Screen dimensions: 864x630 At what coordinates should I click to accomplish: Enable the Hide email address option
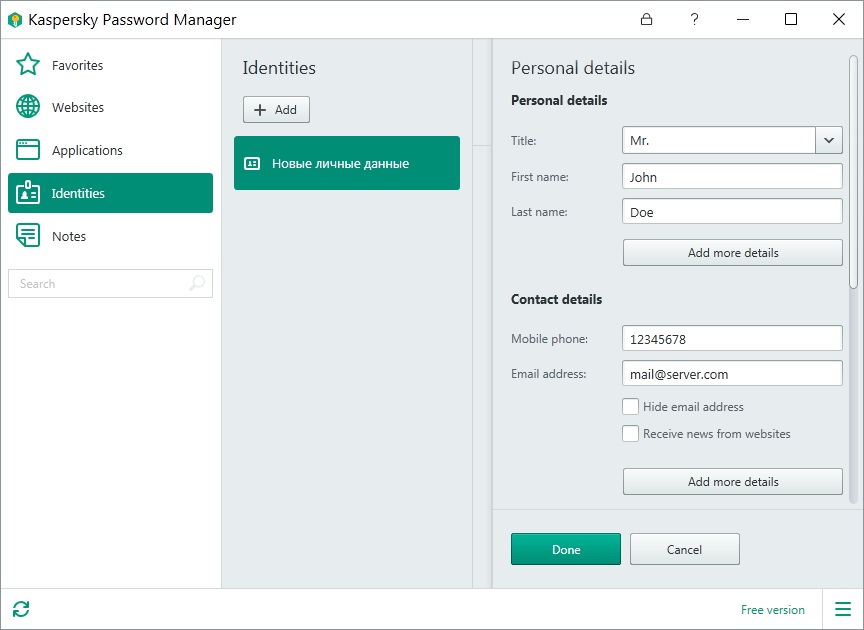click(630, 406)
